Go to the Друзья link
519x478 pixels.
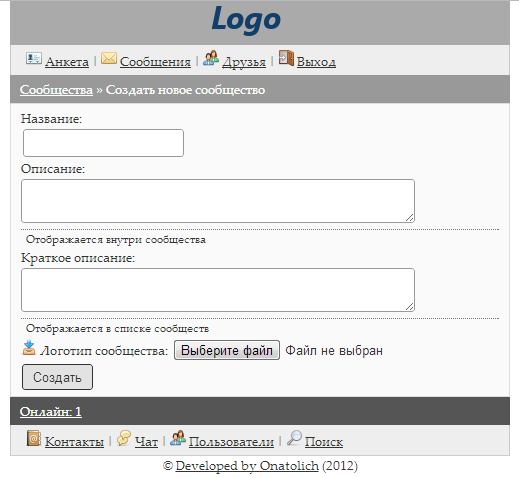click(244, 62)
